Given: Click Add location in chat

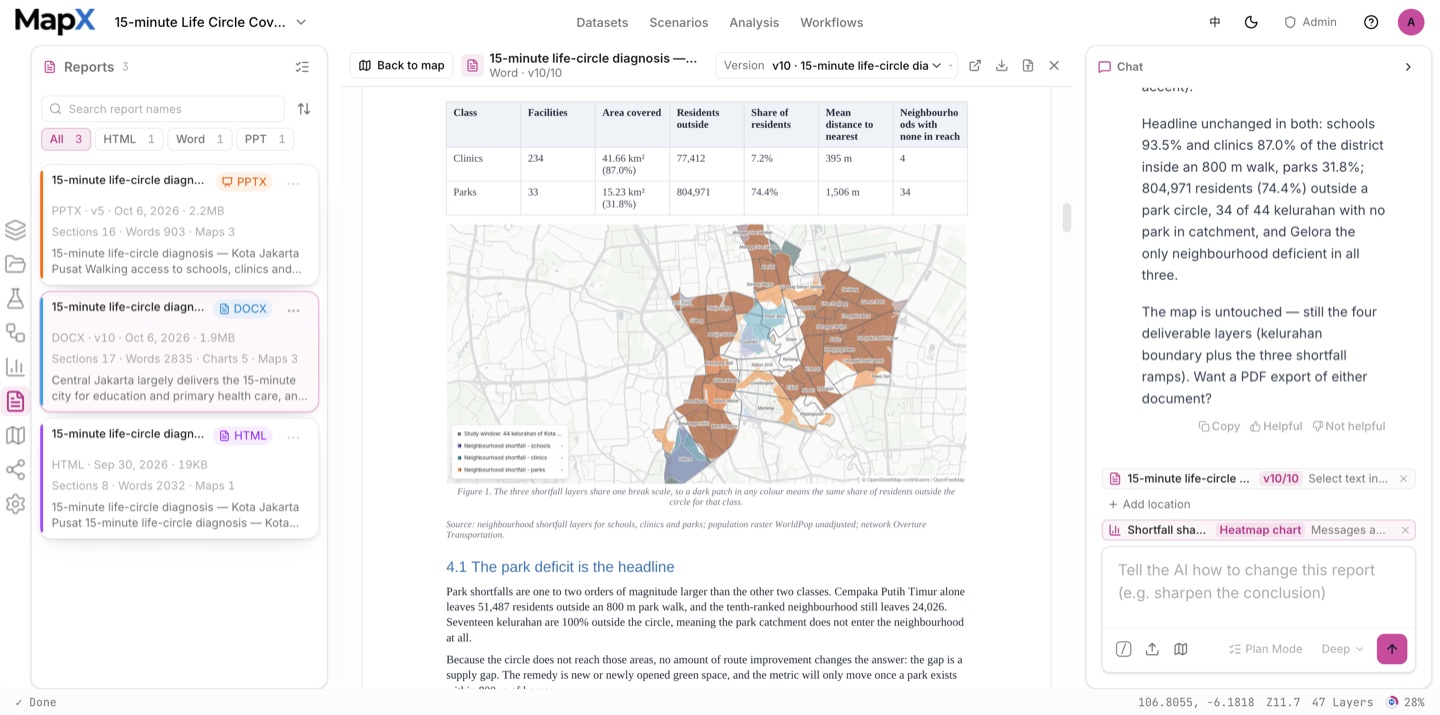Looking at the screenshot, I should click(x=1149, y=504).
